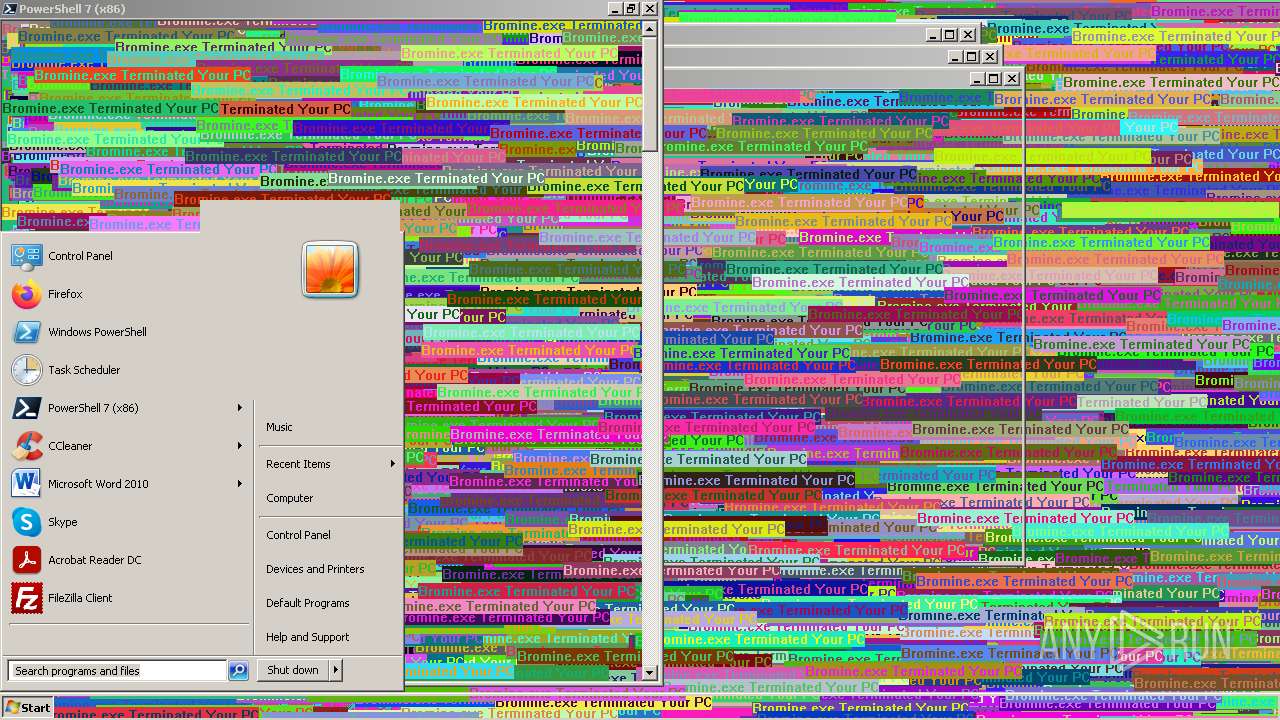The height and width of the screenshot is (720, 1280).
Task: Maximize the PowerShell 7 (x86) window
Action: point(630,9)
